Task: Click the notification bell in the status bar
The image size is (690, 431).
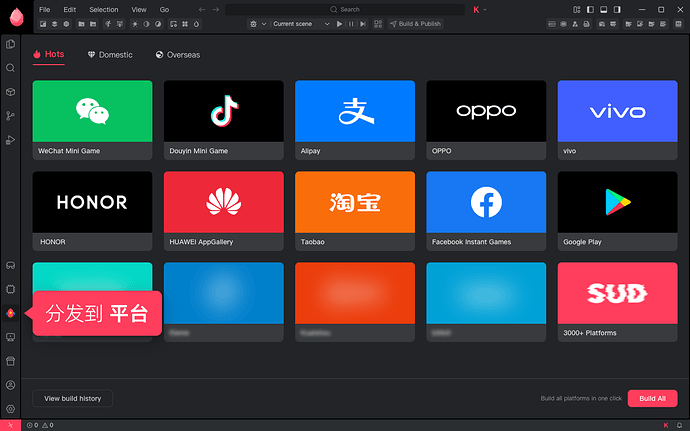Action: (679, 425)
